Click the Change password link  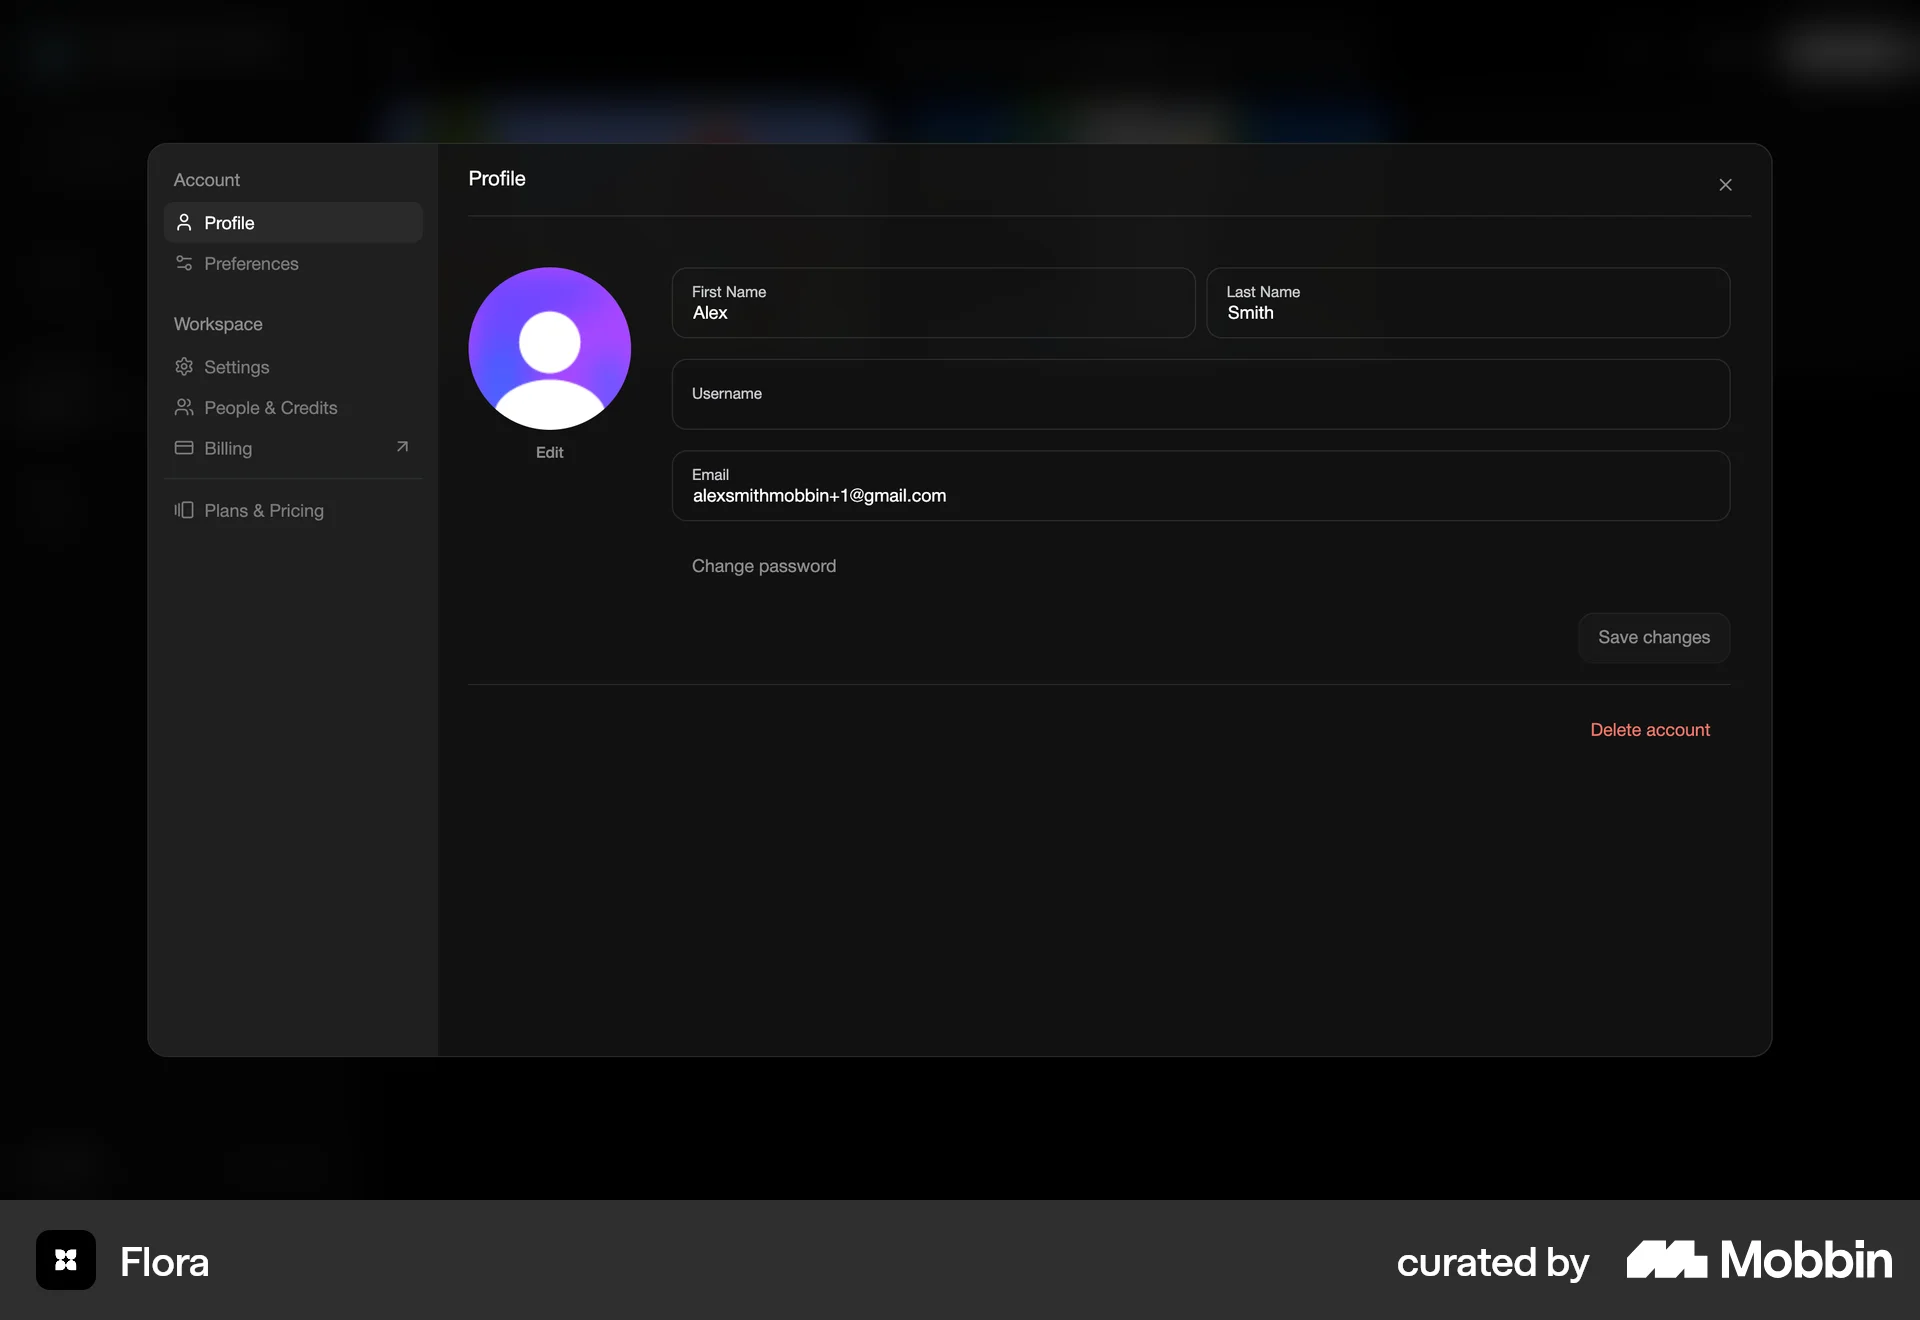coord(763,567)
